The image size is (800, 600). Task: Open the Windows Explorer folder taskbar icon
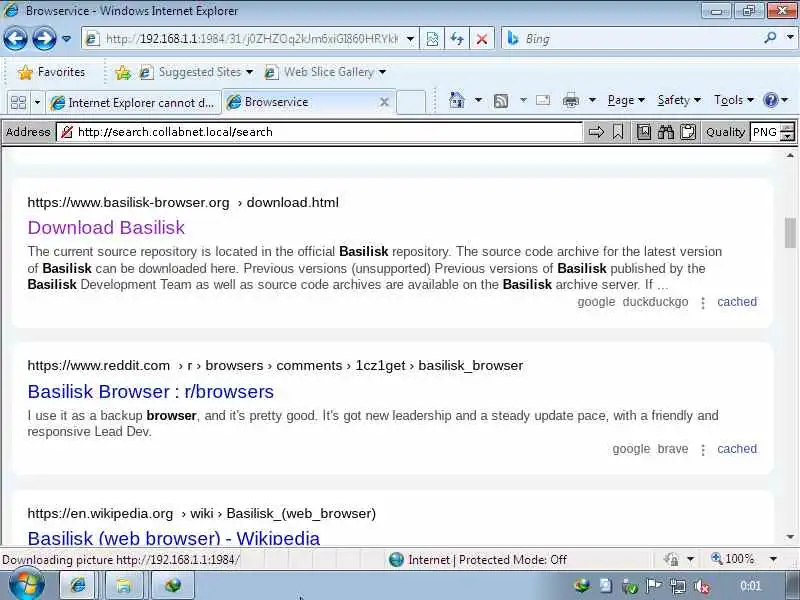coord(123,585)
